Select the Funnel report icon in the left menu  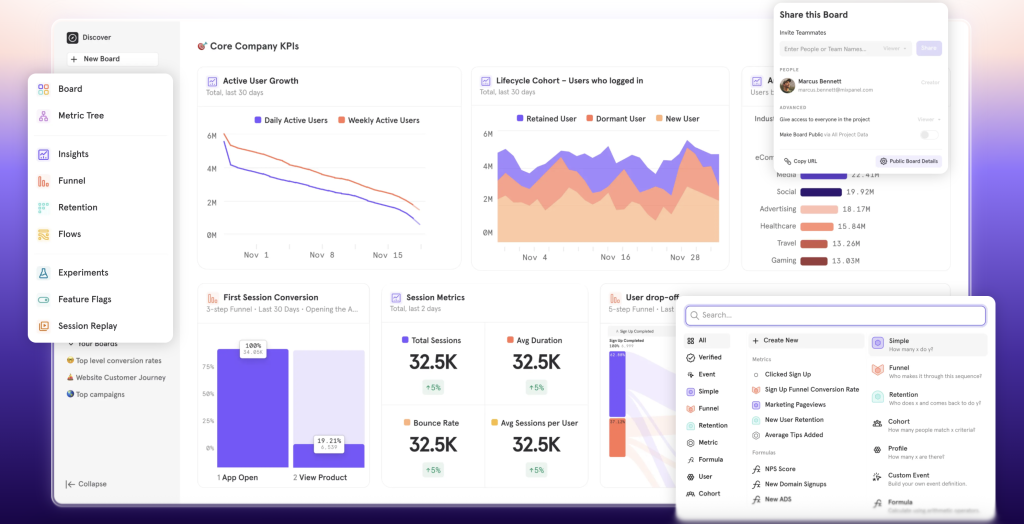(x=43, y=181)
